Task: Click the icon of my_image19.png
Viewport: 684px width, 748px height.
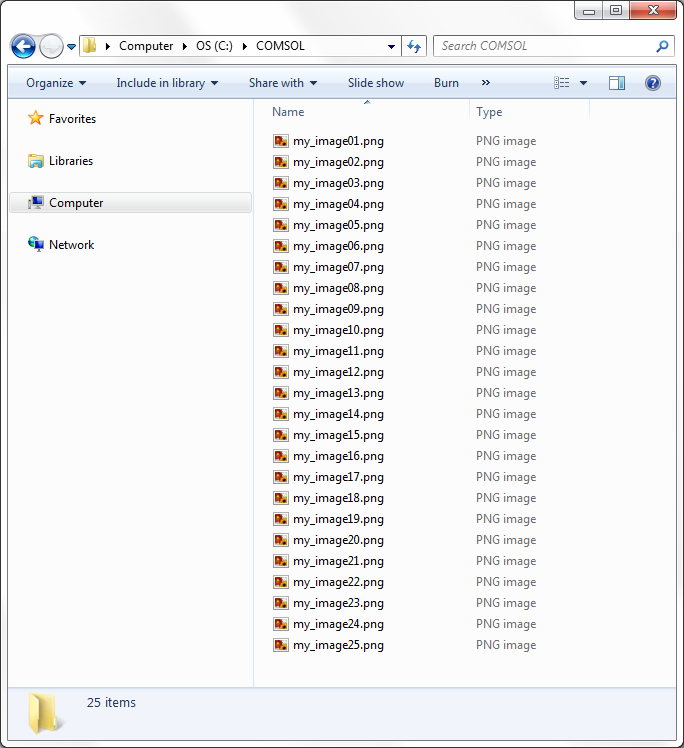Action: coord(281,519)
